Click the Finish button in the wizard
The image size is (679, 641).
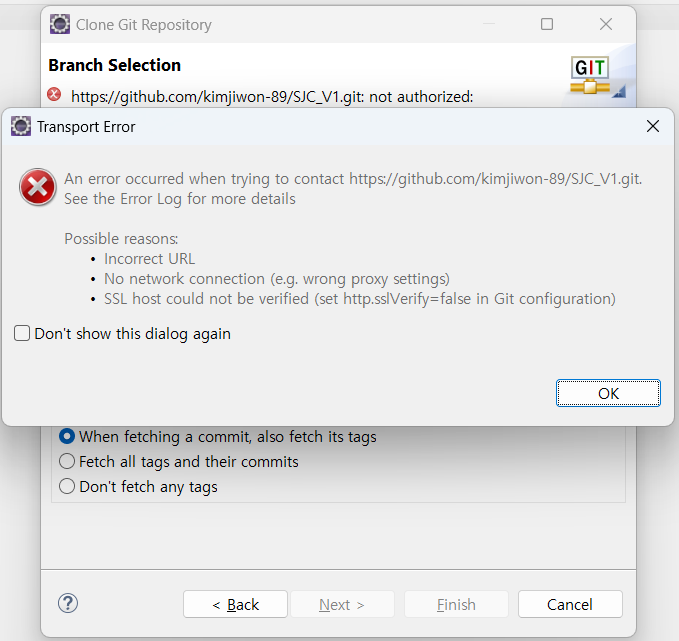(456, 604)
